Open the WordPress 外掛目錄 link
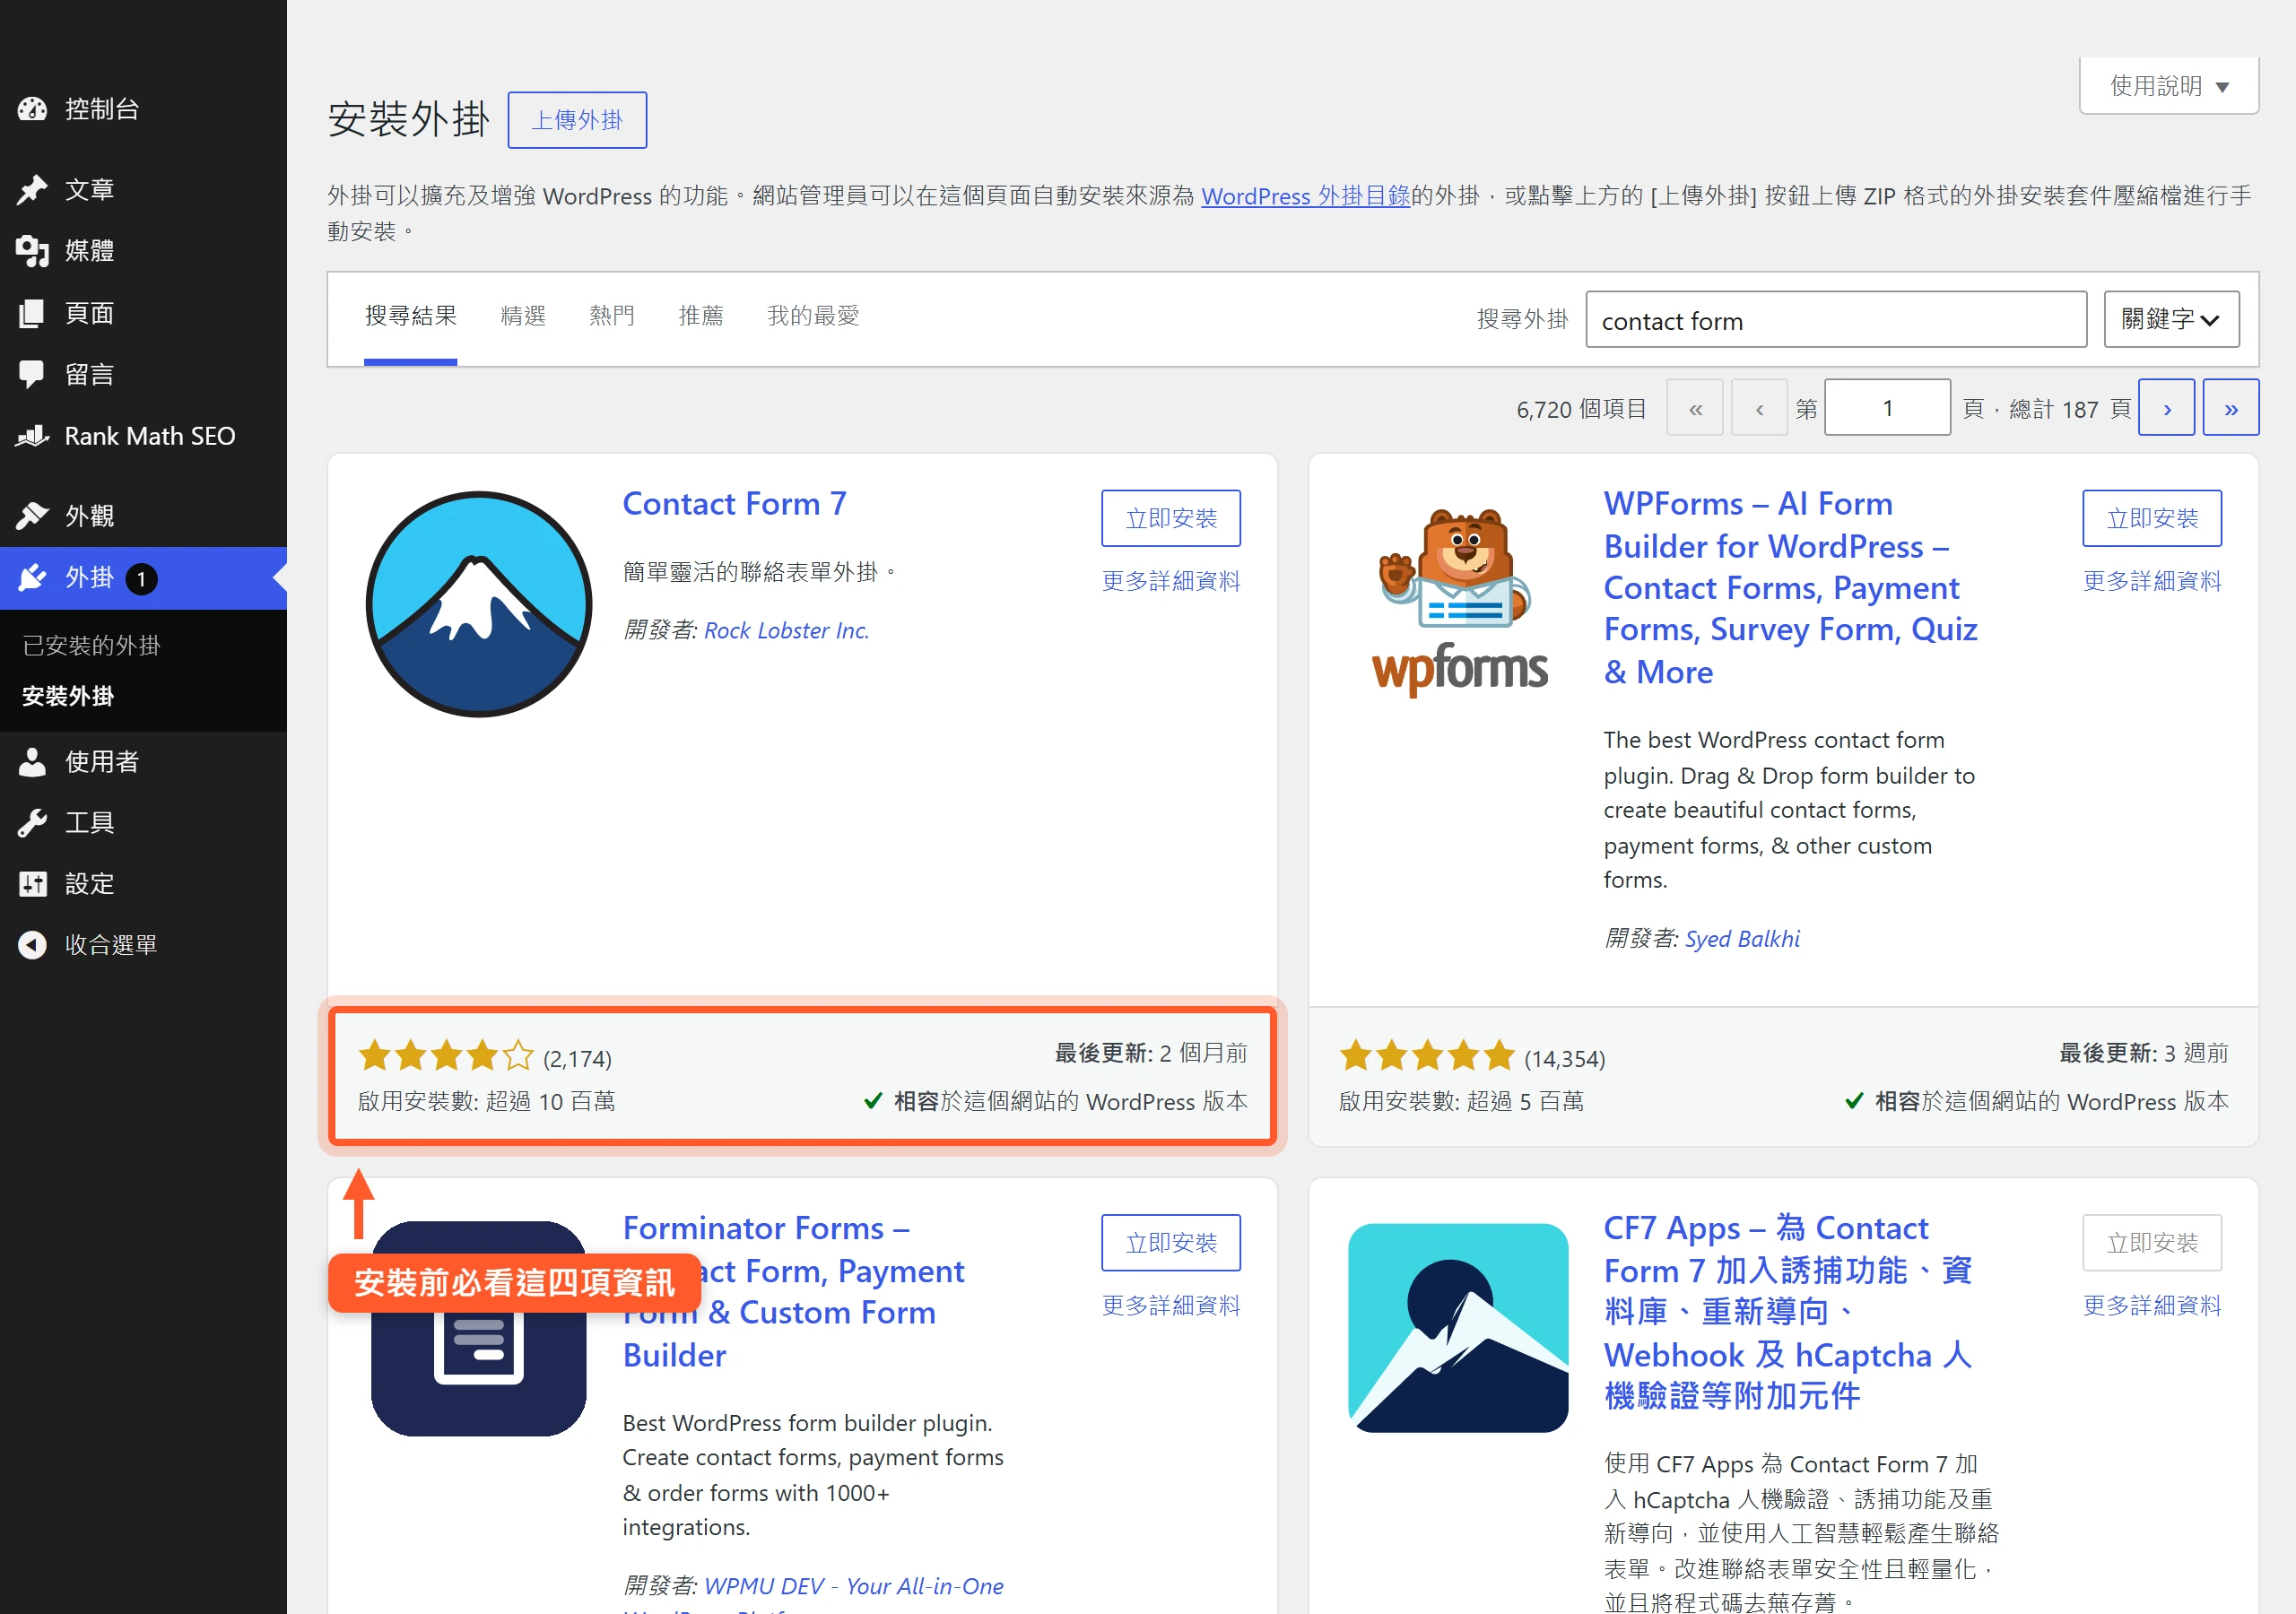Screen dimensions: 2296x1614 pos(1306,196)
